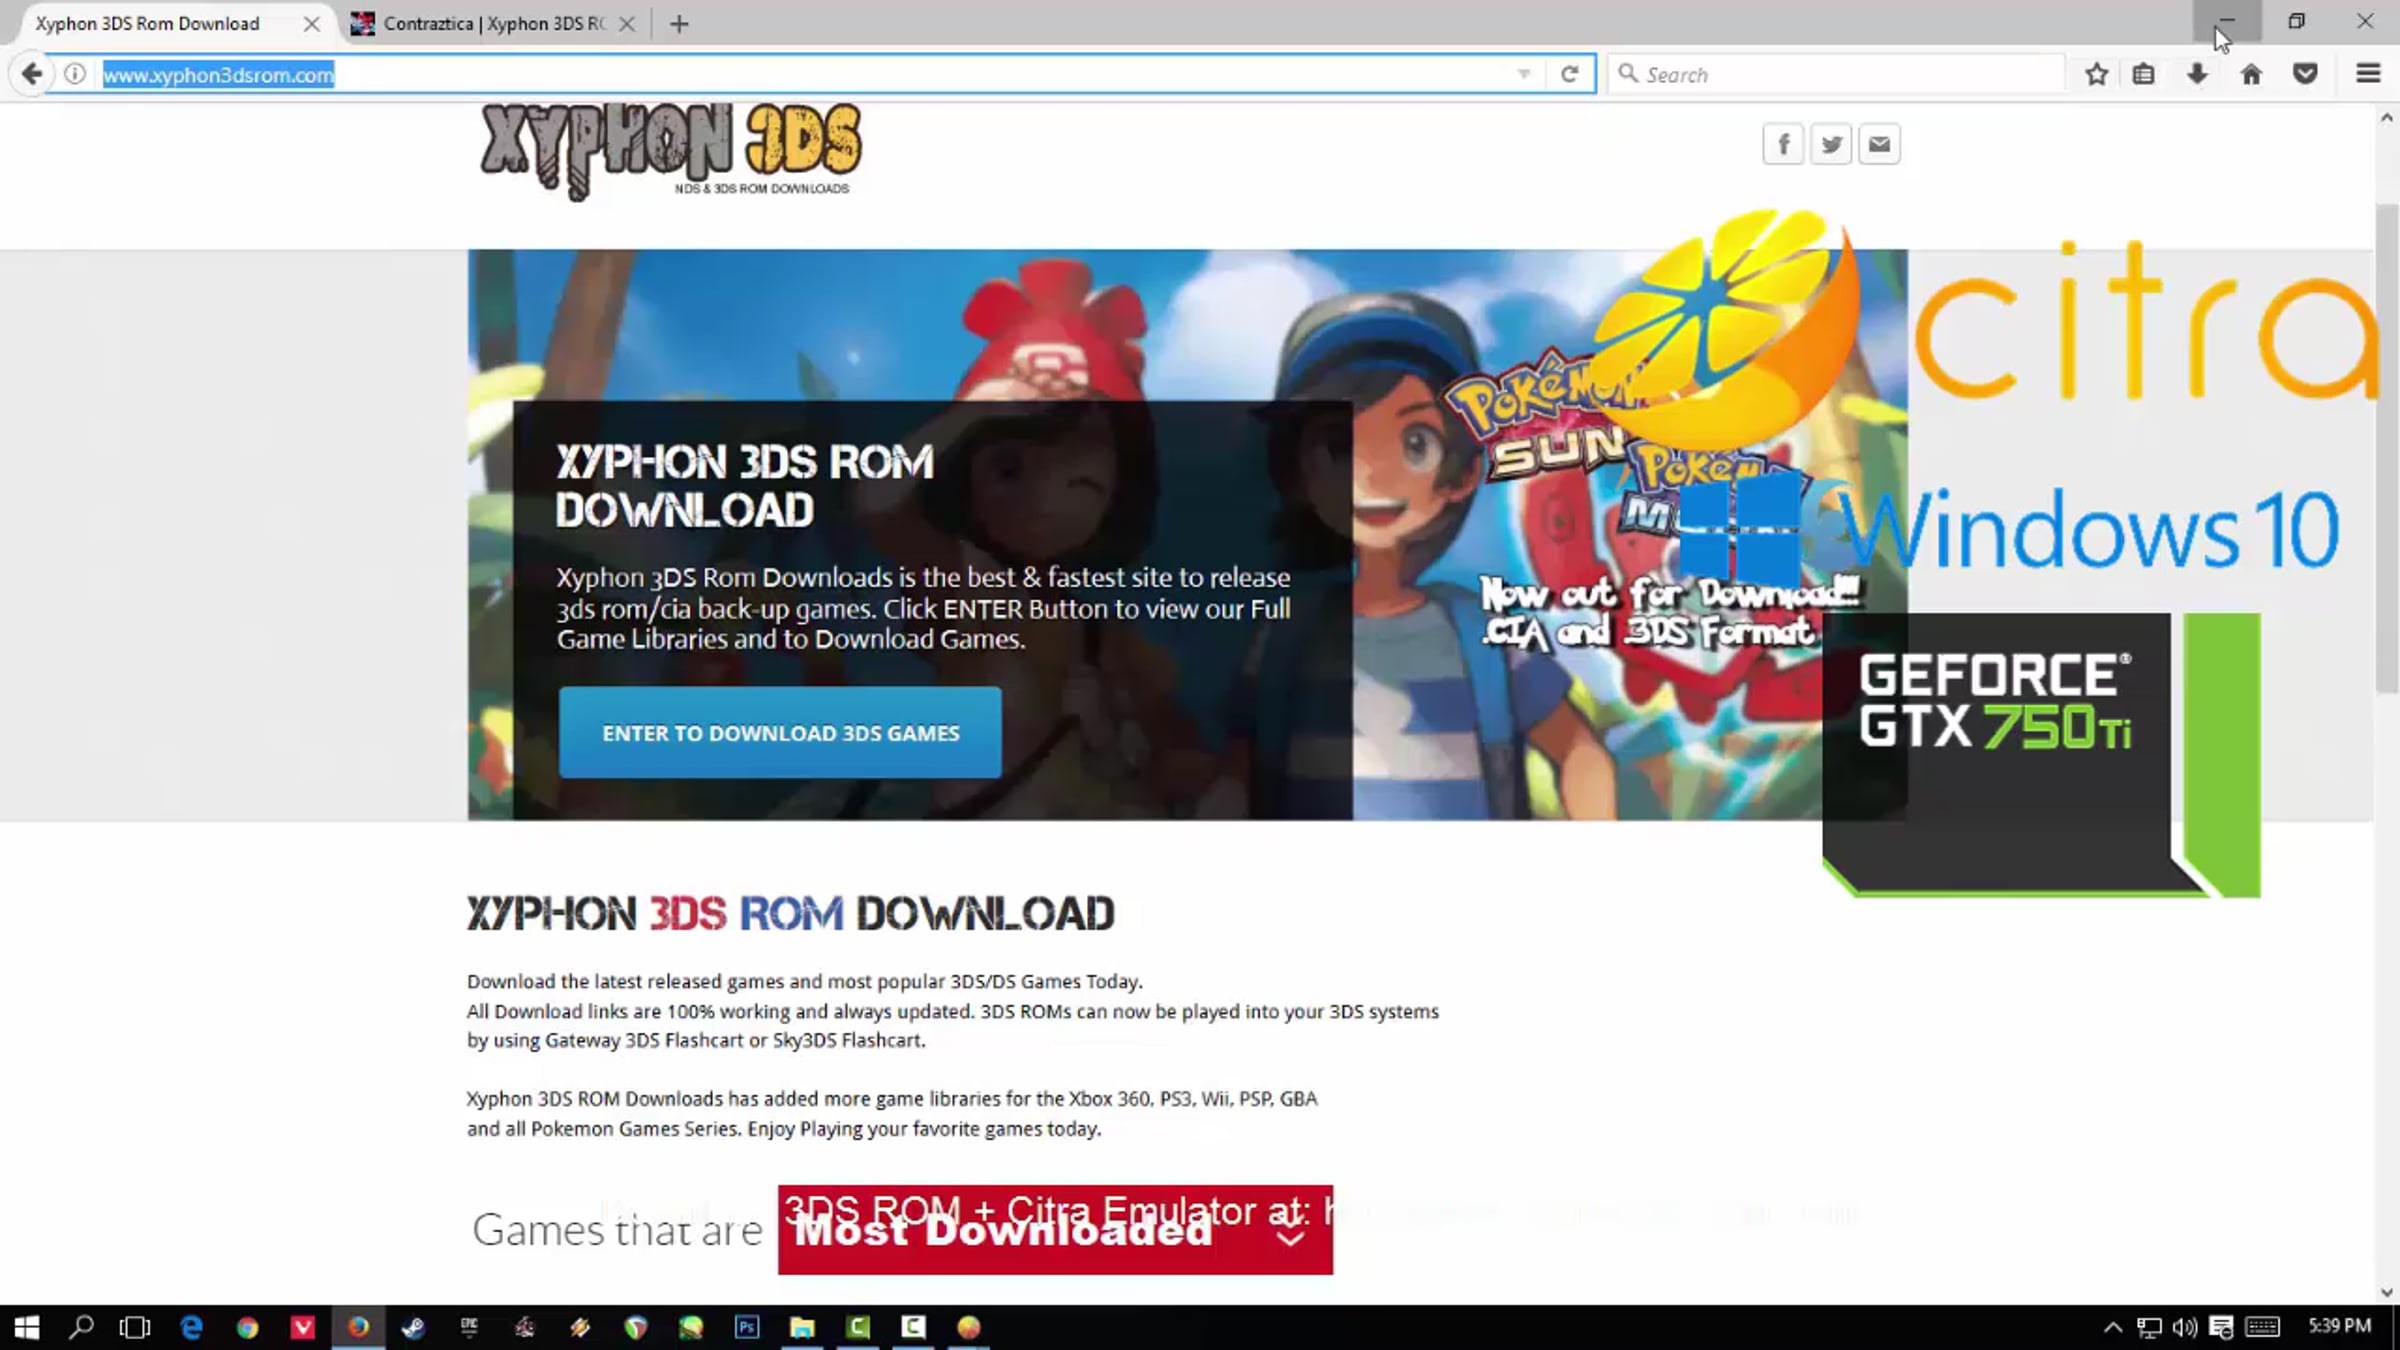This screenshot has height=1350, width=2400.
Task: Open the Xyphon Facebook page
Action: 1783,144
